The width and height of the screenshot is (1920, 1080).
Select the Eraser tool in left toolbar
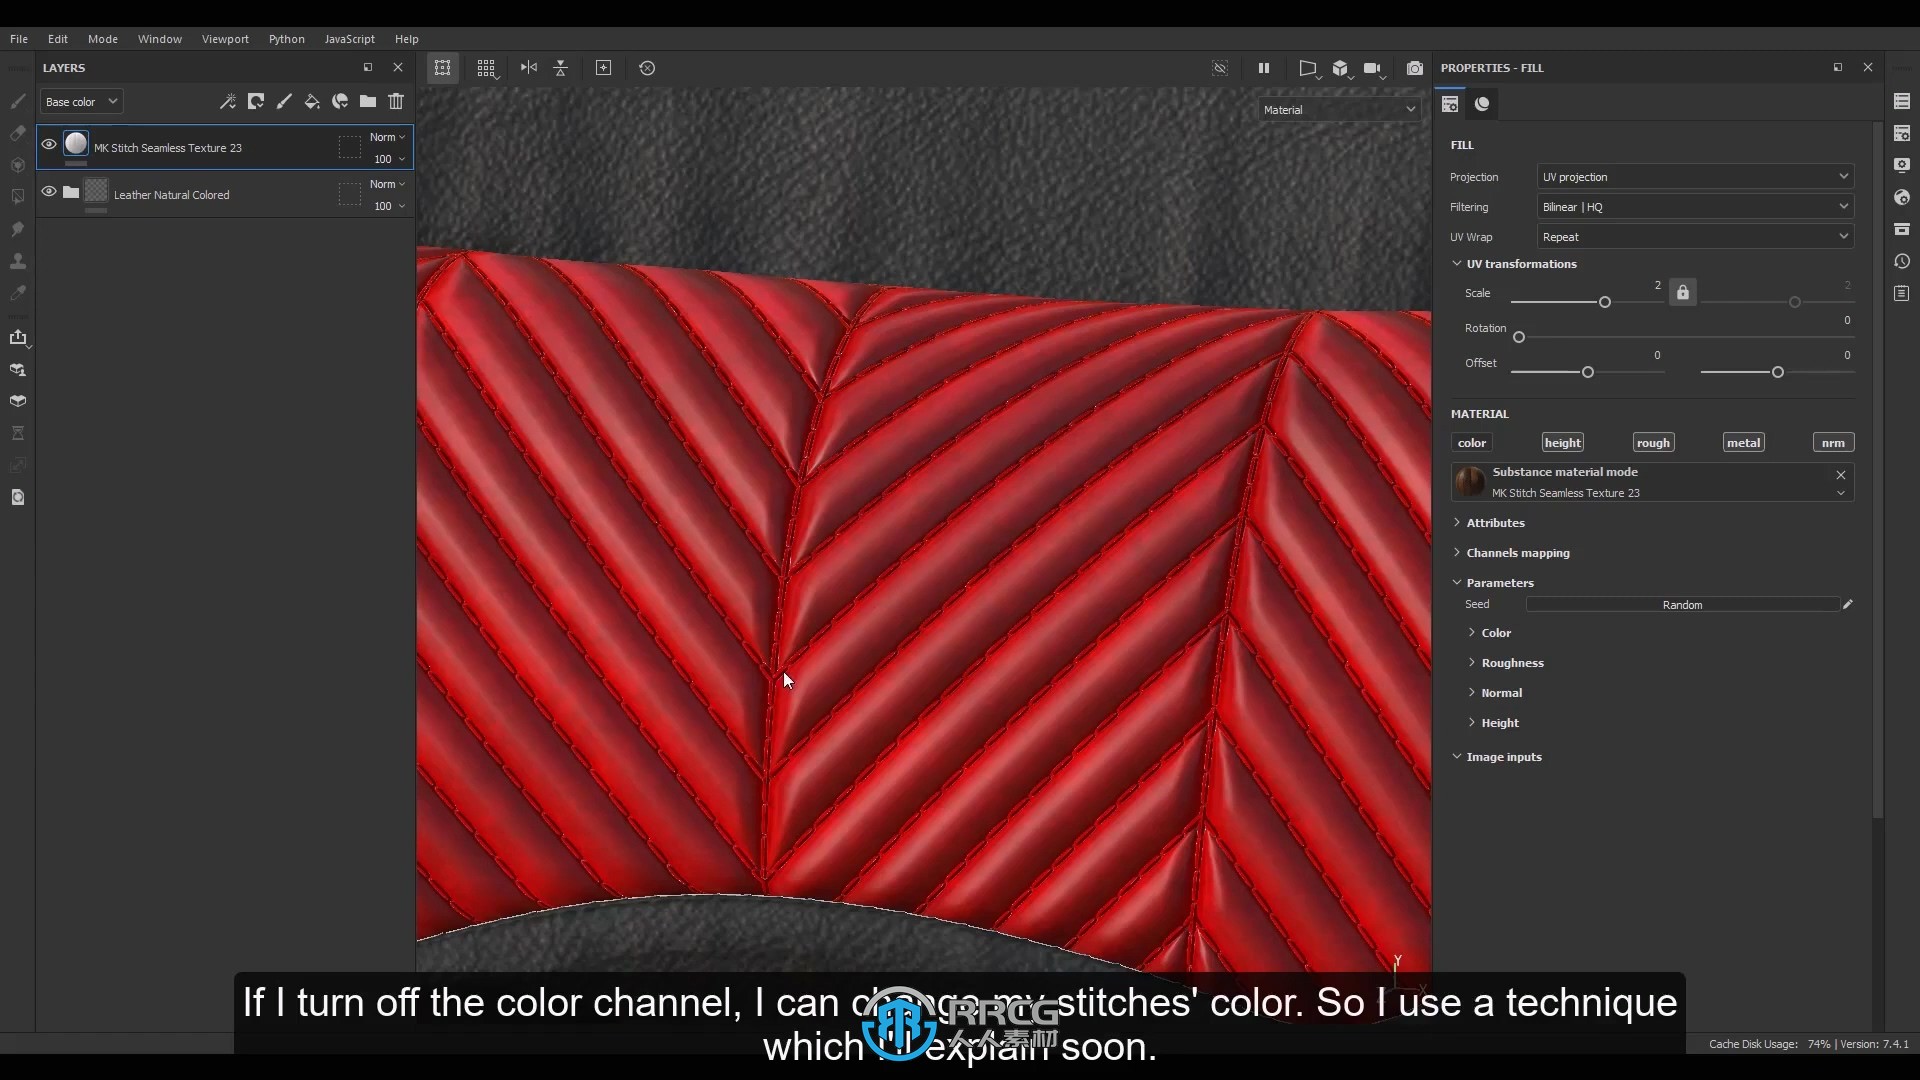pyautogui.click(x=17, y=133)
